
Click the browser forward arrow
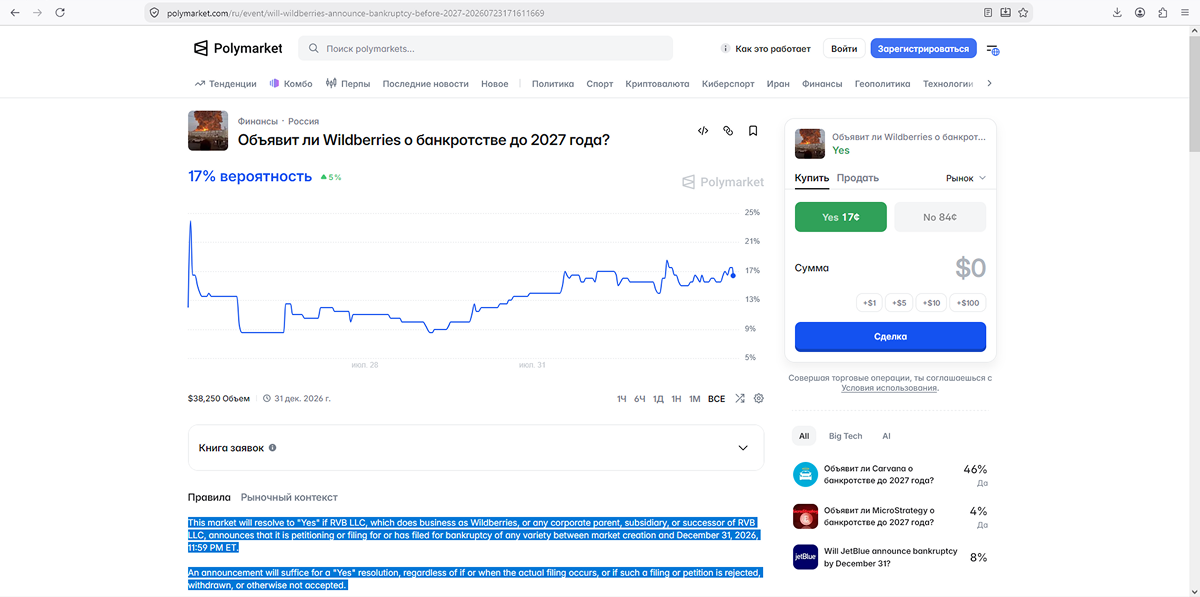pos(37,13)
